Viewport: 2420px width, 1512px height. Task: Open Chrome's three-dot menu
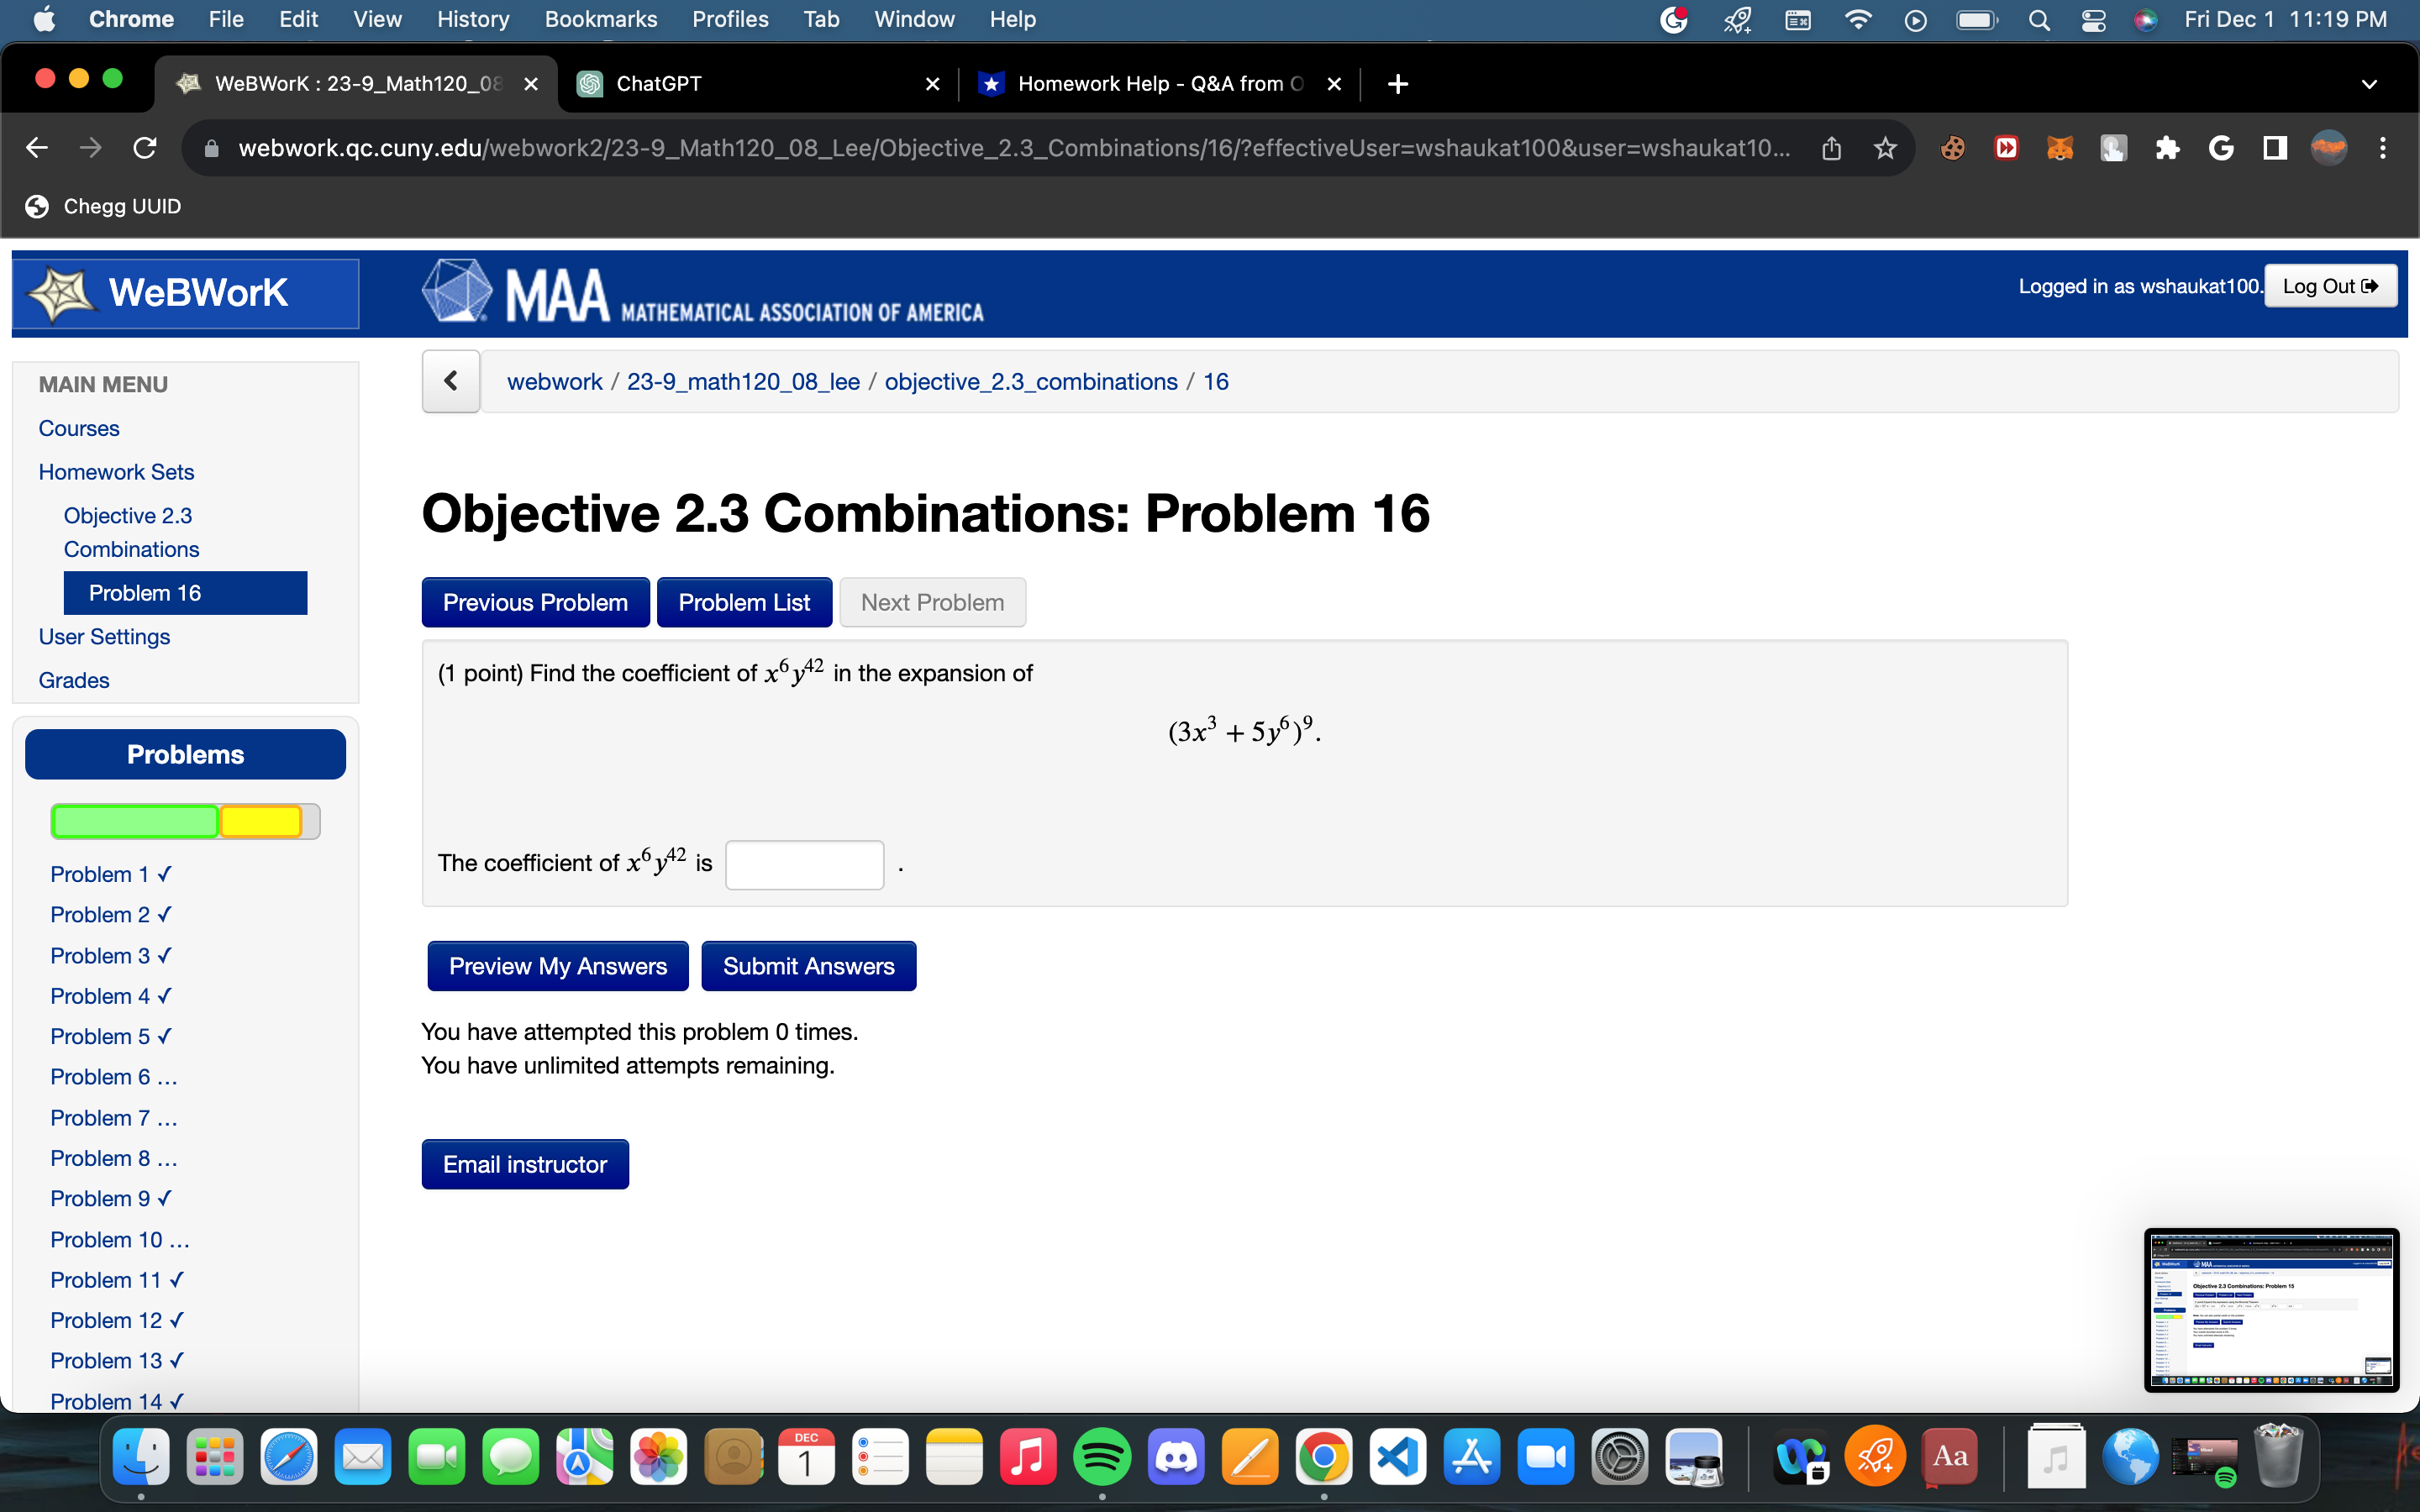click(x=2383, y=147)
